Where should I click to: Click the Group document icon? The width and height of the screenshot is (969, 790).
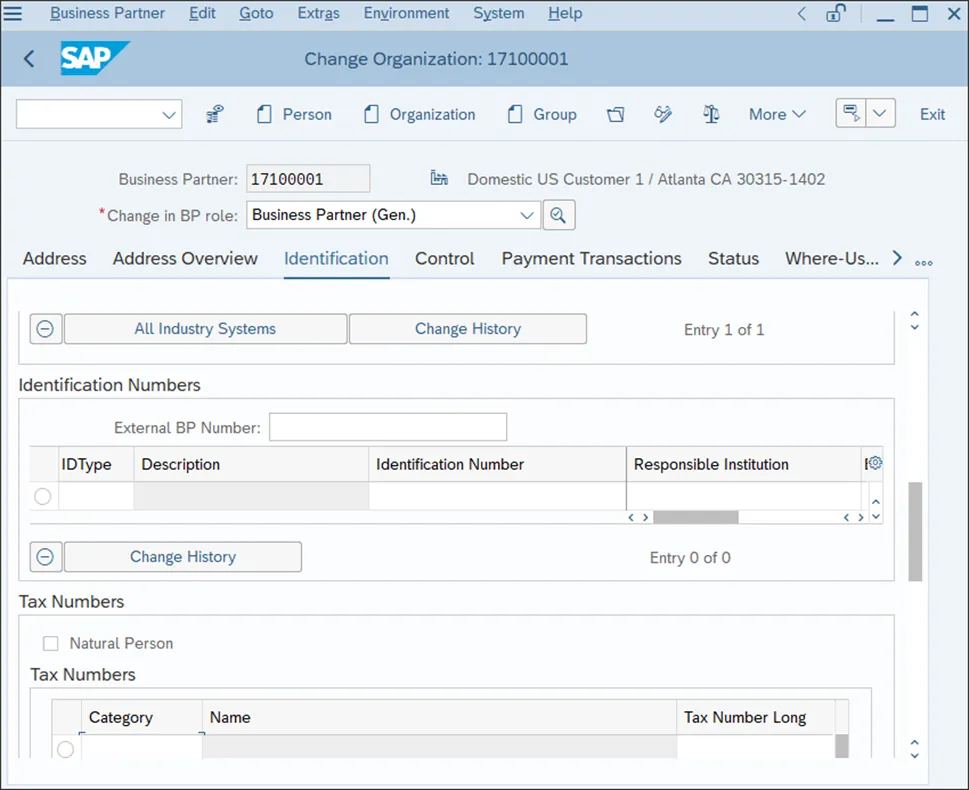(x=515, y=114)
